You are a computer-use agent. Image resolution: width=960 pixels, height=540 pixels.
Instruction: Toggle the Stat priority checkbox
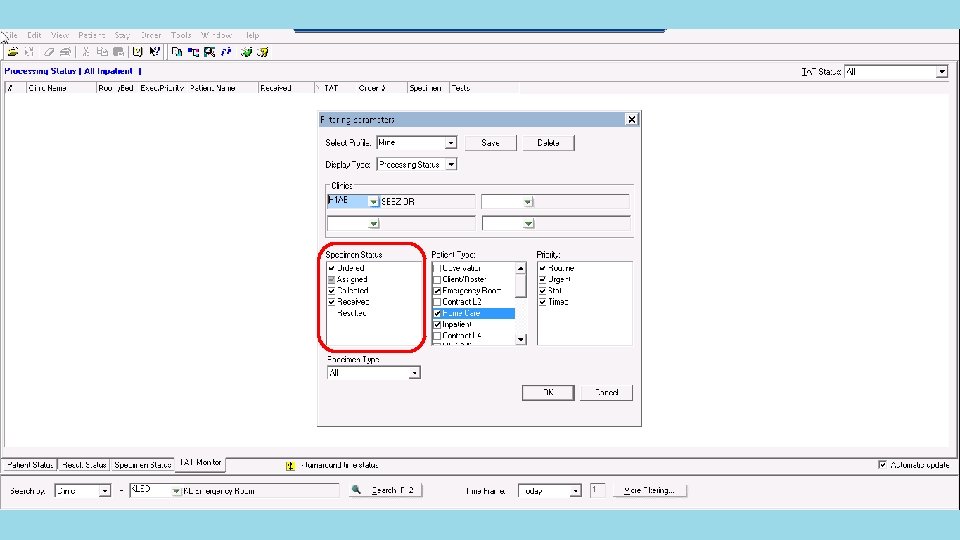pos(542,291)
